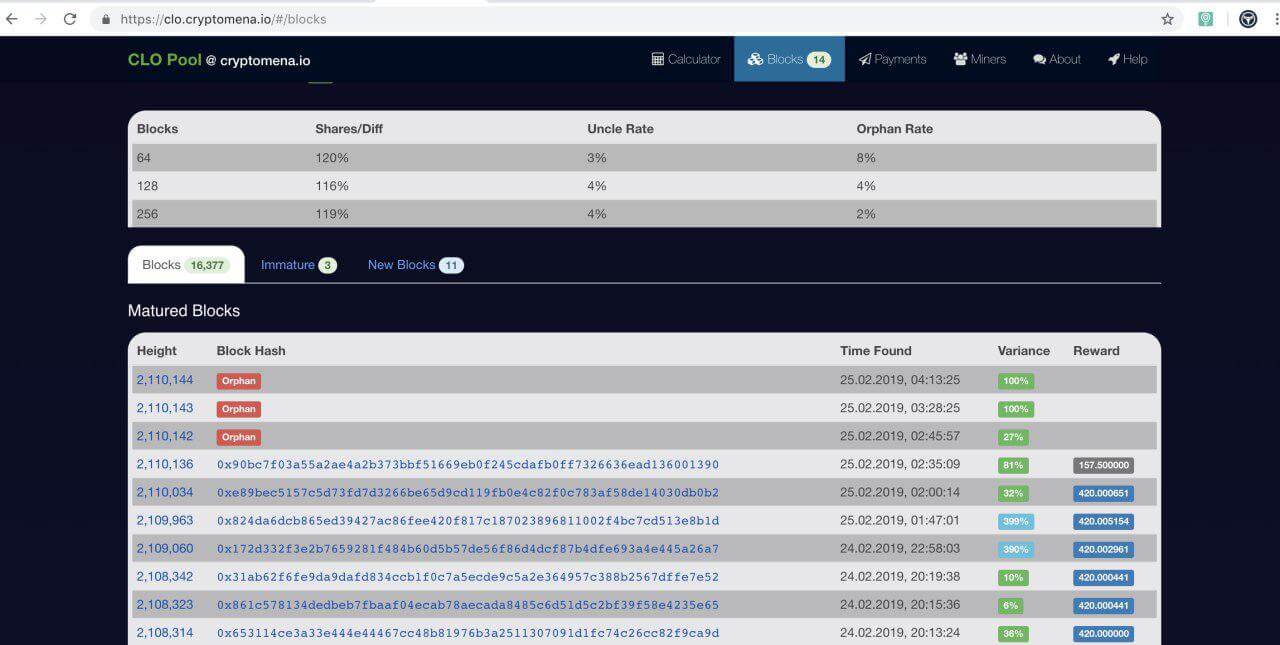Image resolution: width=1280 pixels, height=645 pixels.
Task: Open the About page
Action: 1057,59
